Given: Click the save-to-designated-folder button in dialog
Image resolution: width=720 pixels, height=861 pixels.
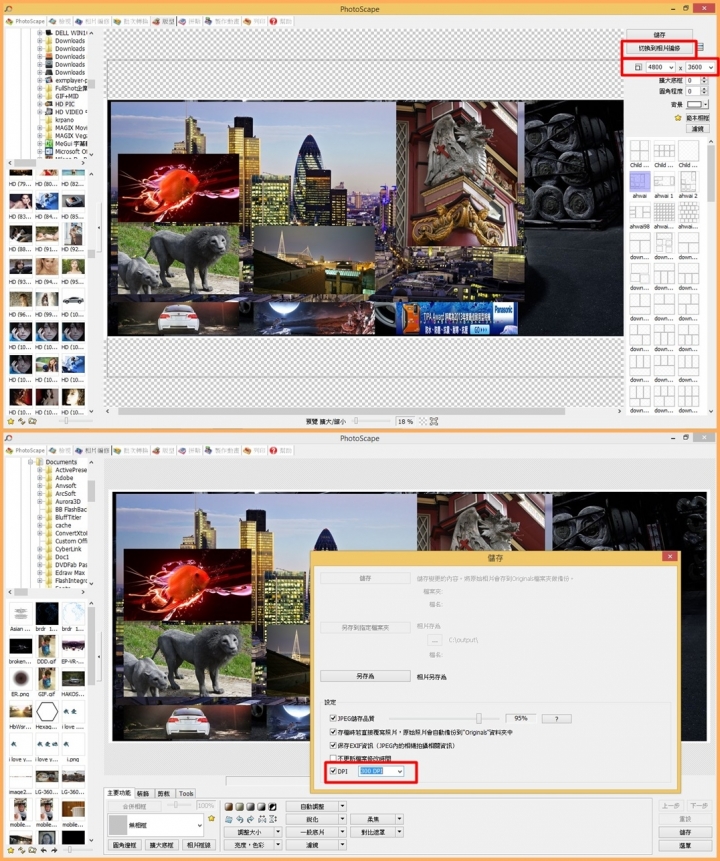Looking at the screenshot, I should 365,627.
